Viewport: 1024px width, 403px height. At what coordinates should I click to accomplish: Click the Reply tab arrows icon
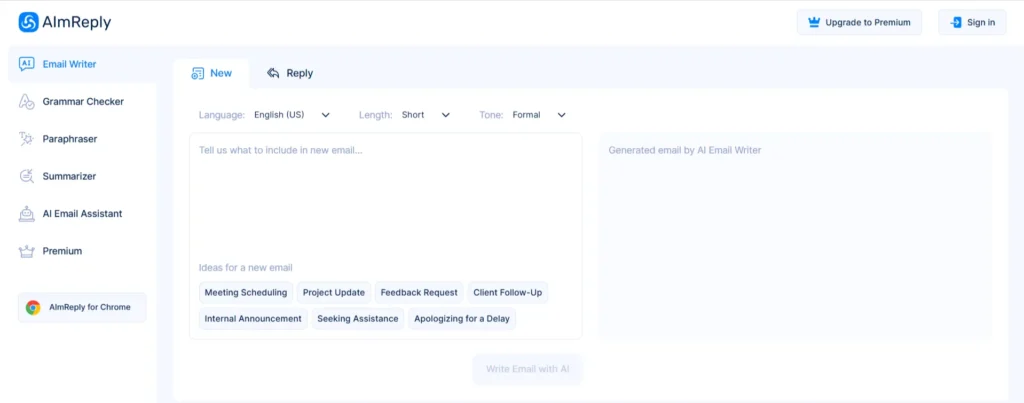click(x=273, y=73)
